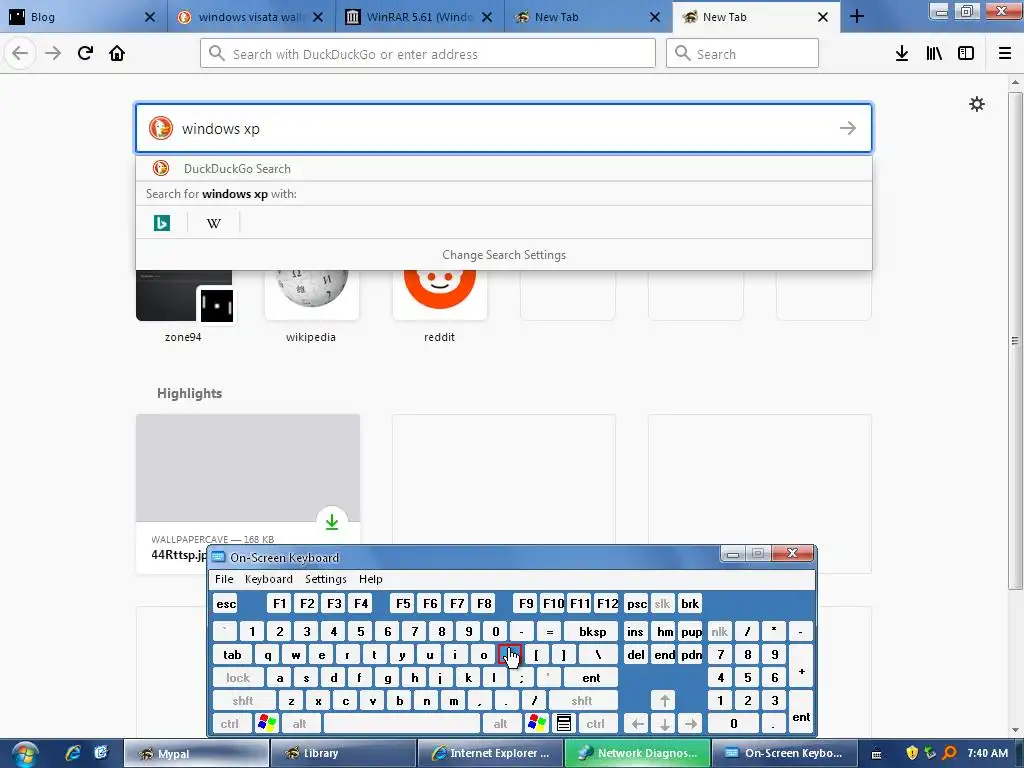Viewport: 1024px width, 768px height.
Task: Go back with the browser back arrow
Action: (20, 53)
